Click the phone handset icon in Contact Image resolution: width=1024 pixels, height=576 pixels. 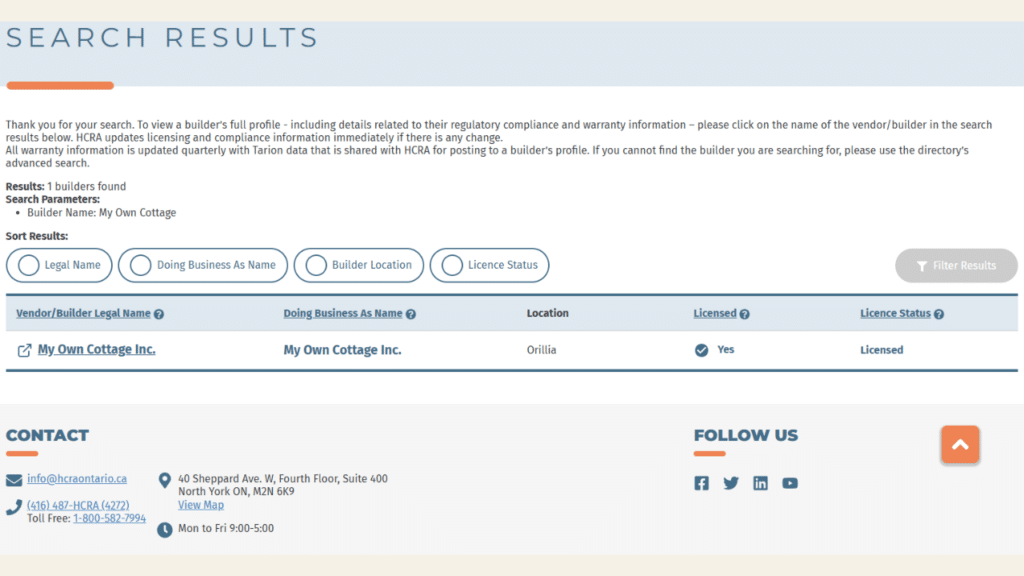14,507
